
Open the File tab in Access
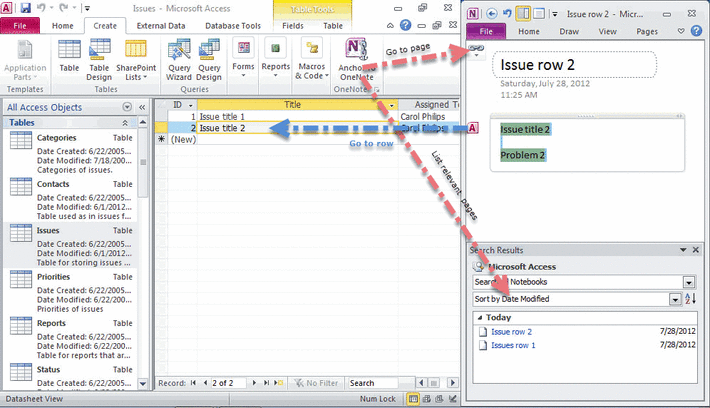(x=20, y=26)
